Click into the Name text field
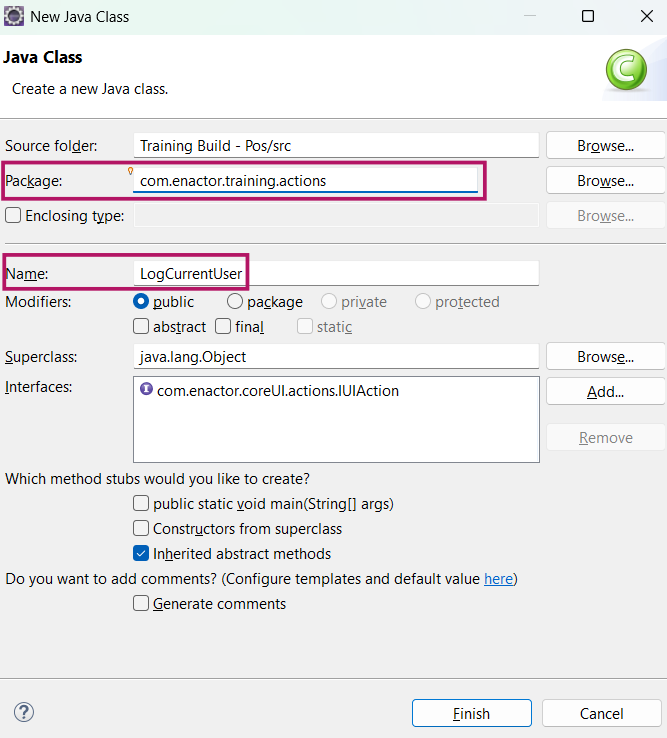This screenshot has height=738, width=667. (336, 273)
